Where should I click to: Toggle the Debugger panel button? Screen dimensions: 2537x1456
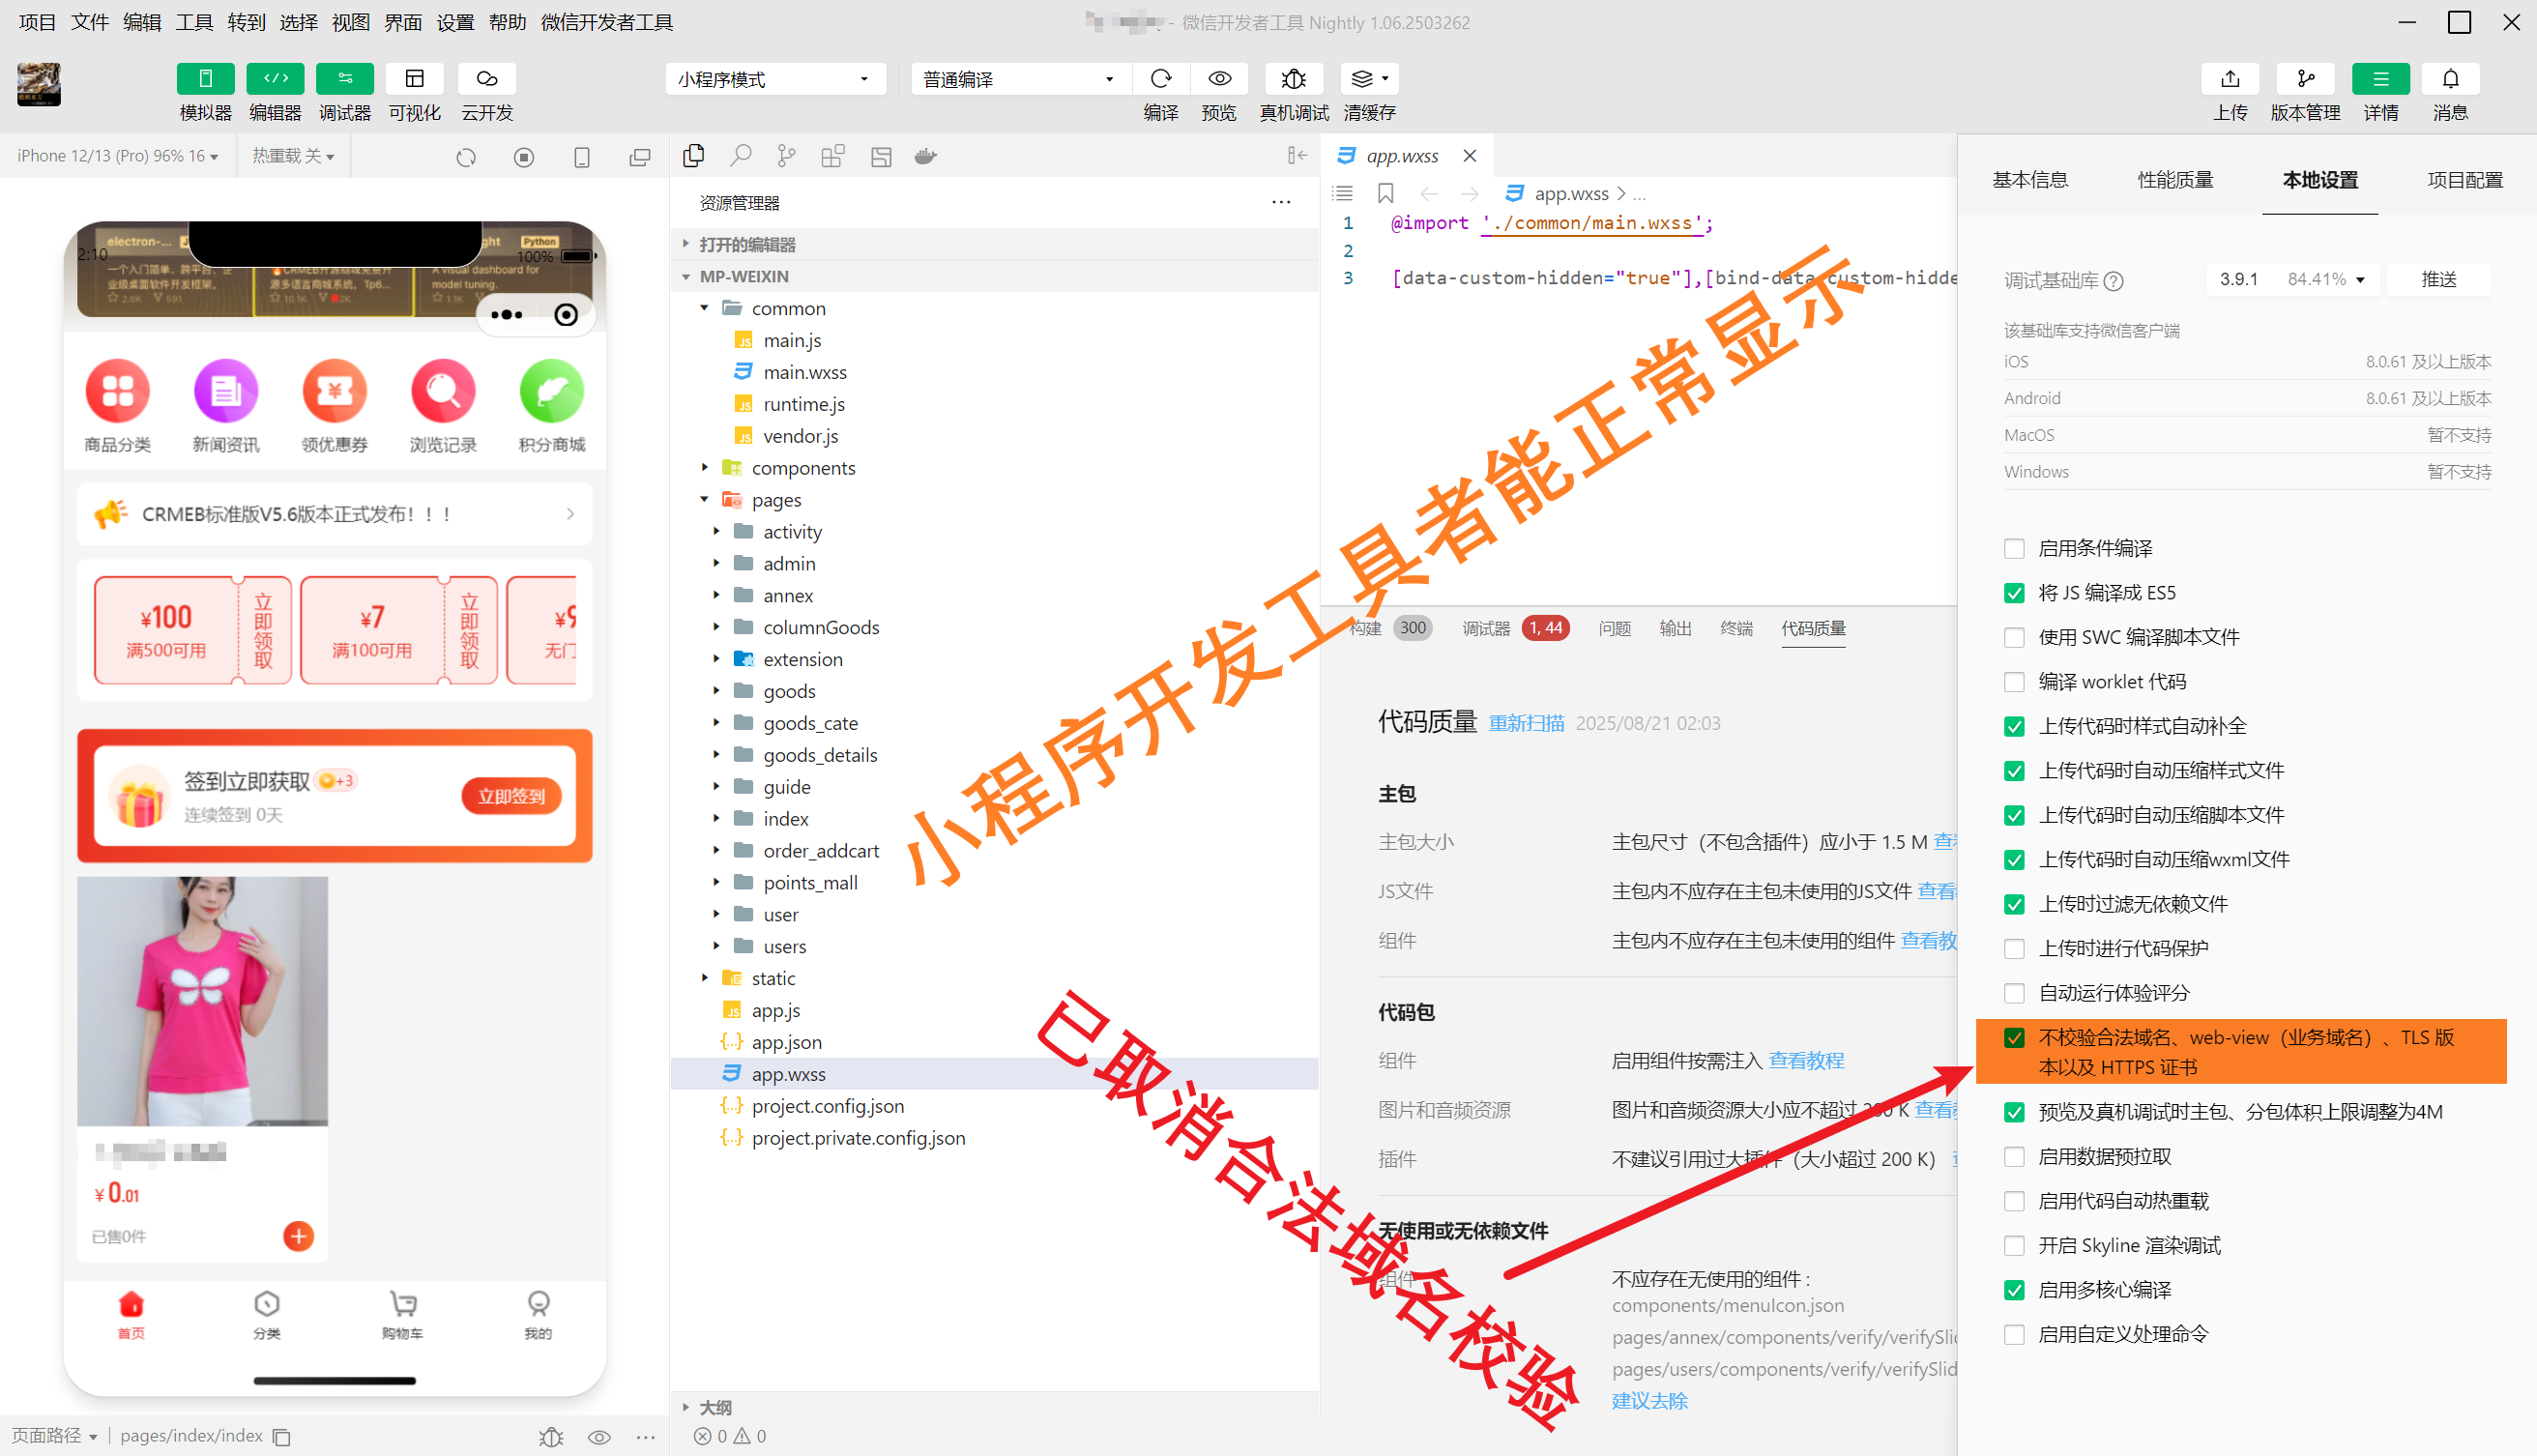[x=344, y=79]
